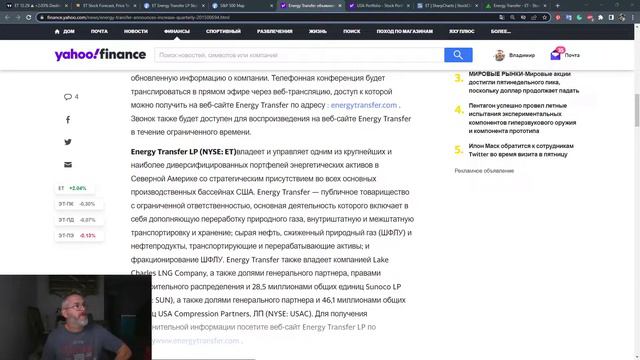This screenshot has height=360, width=640.
Task: Click the translate page icon in the address bar
Action: coord(502,18)
